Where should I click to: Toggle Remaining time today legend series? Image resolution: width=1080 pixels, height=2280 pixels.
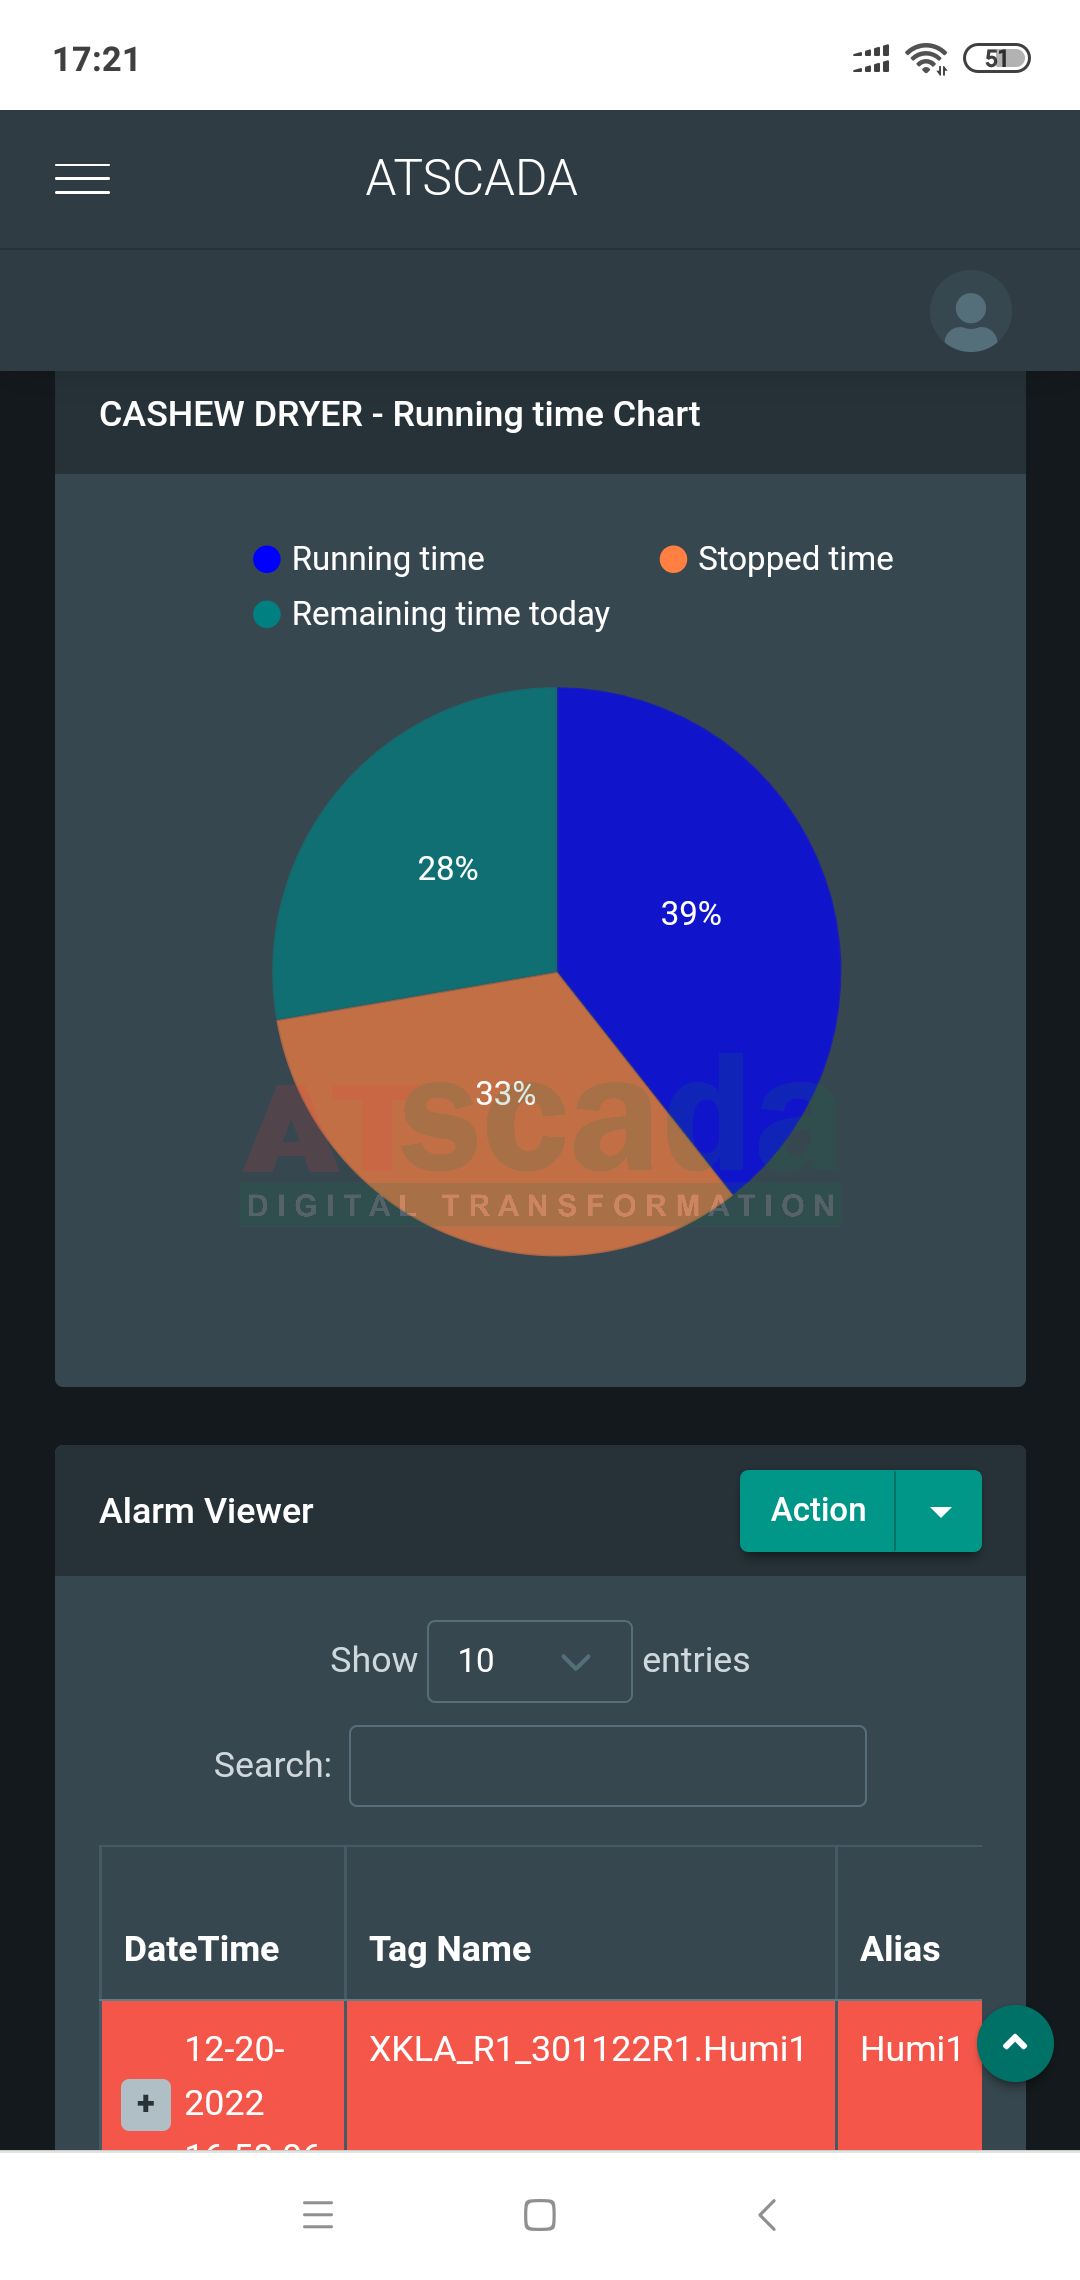pos(431,614)
